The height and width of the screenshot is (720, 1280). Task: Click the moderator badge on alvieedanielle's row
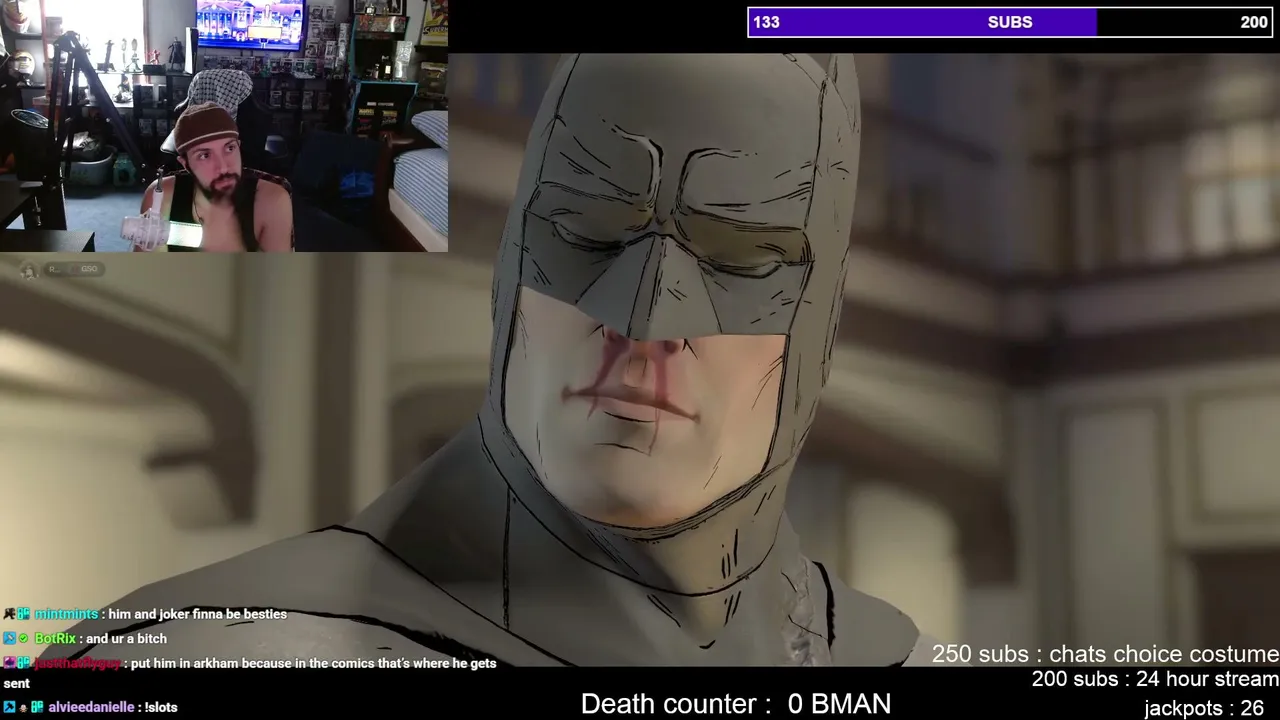(9, 707)
